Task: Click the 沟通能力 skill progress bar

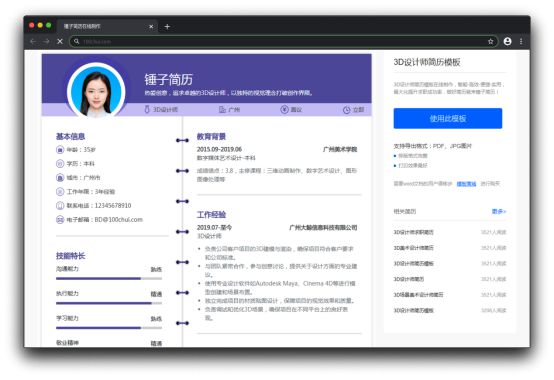Action: (x=109, y=278)
